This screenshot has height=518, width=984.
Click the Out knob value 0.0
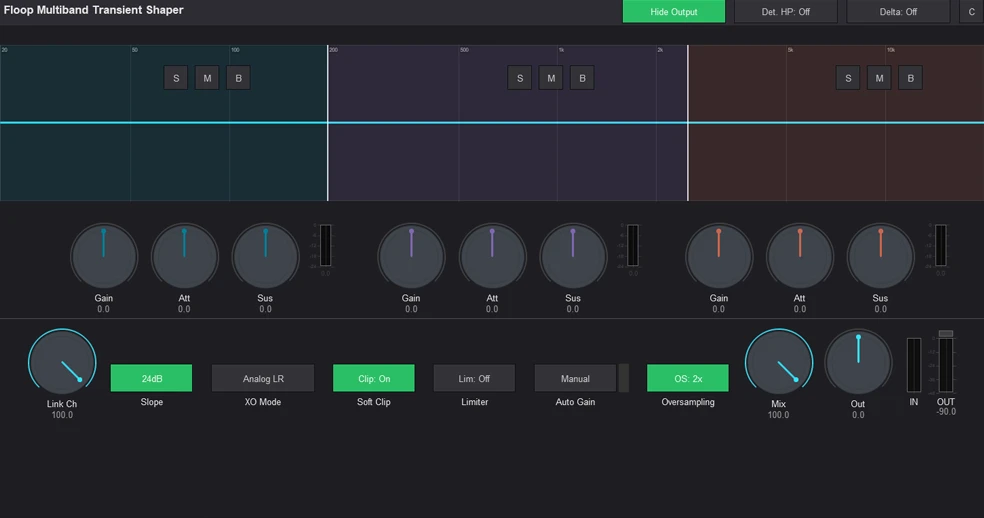[x=858, y=415]
